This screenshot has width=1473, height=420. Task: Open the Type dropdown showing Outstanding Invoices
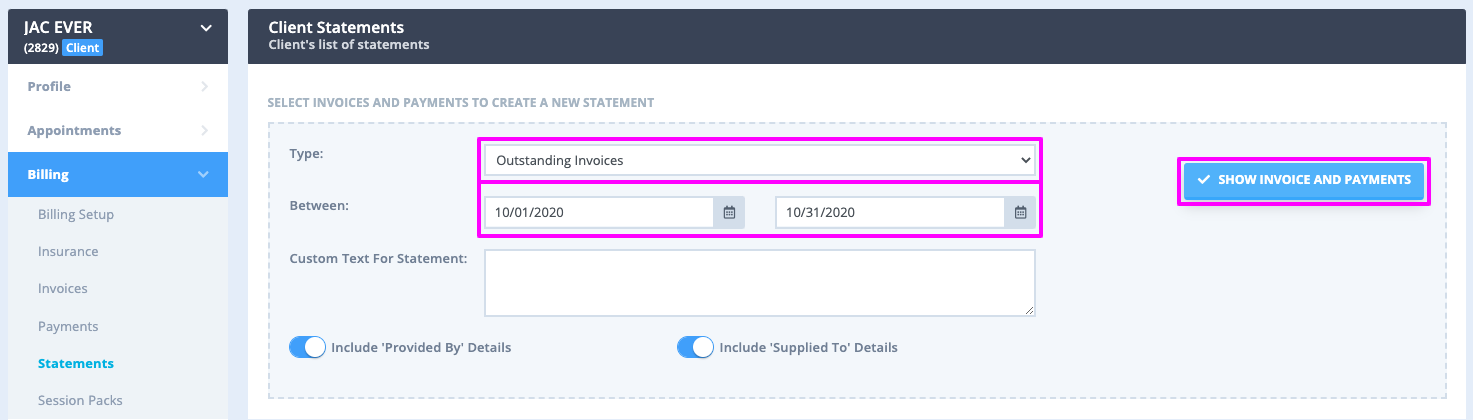pyautogui.click(x=760, y=160)
